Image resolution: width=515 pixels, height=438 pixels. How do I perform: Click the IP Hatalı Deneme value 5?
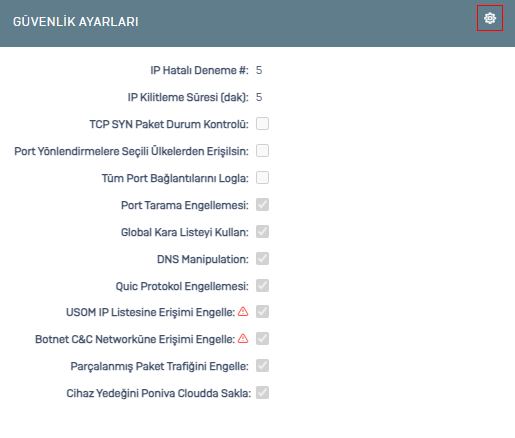[x=259, y=70]
